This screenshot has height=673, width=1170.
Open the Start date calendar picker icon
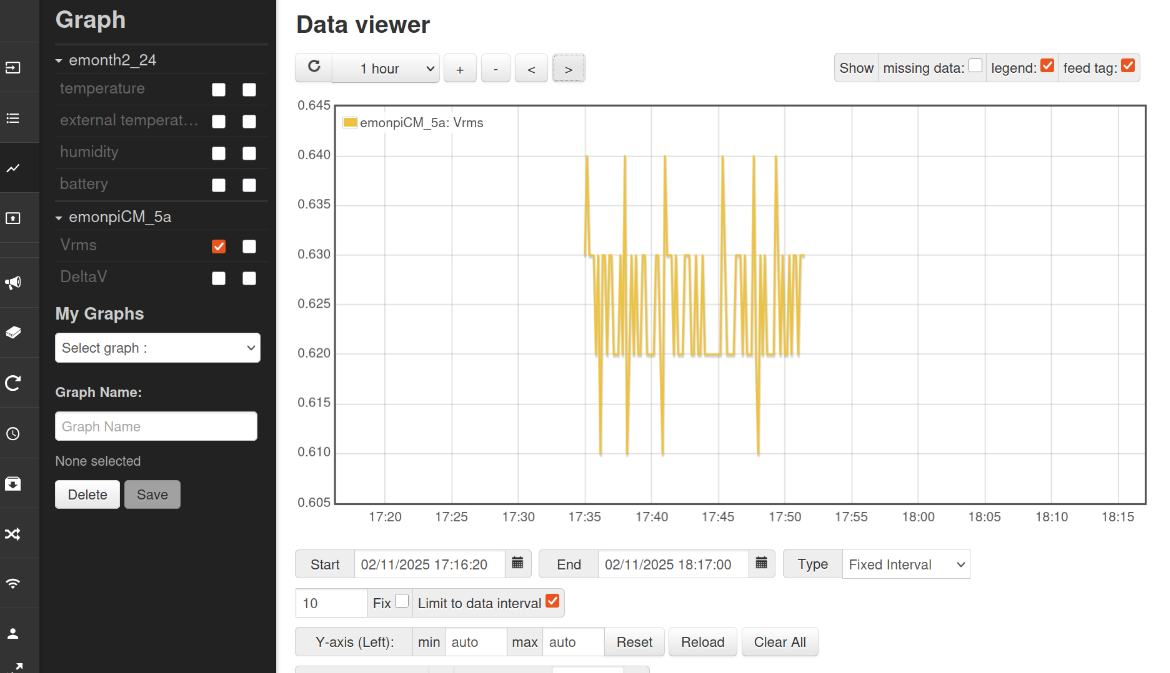[x=517, y=564]
